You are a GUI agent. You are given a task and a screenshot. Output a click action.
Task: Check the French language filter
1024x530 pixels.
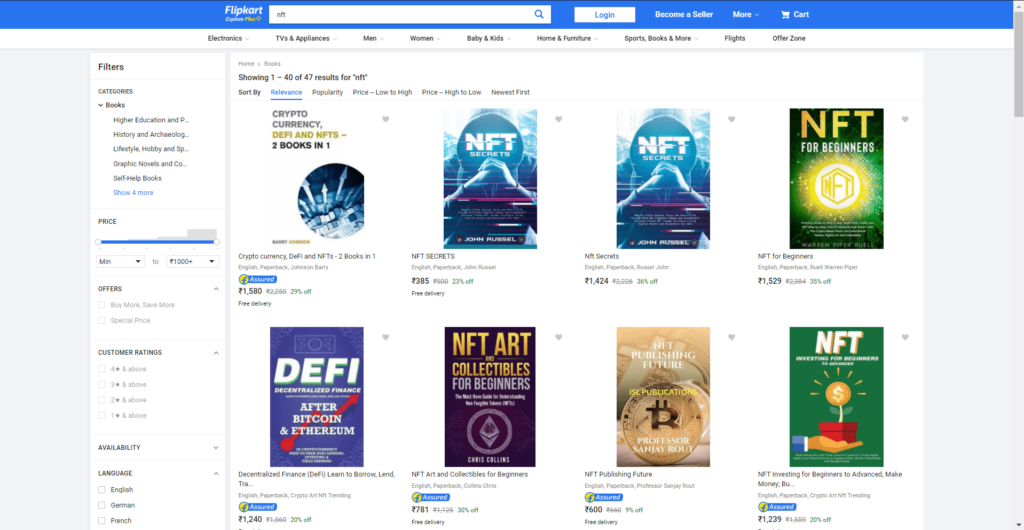102,521
